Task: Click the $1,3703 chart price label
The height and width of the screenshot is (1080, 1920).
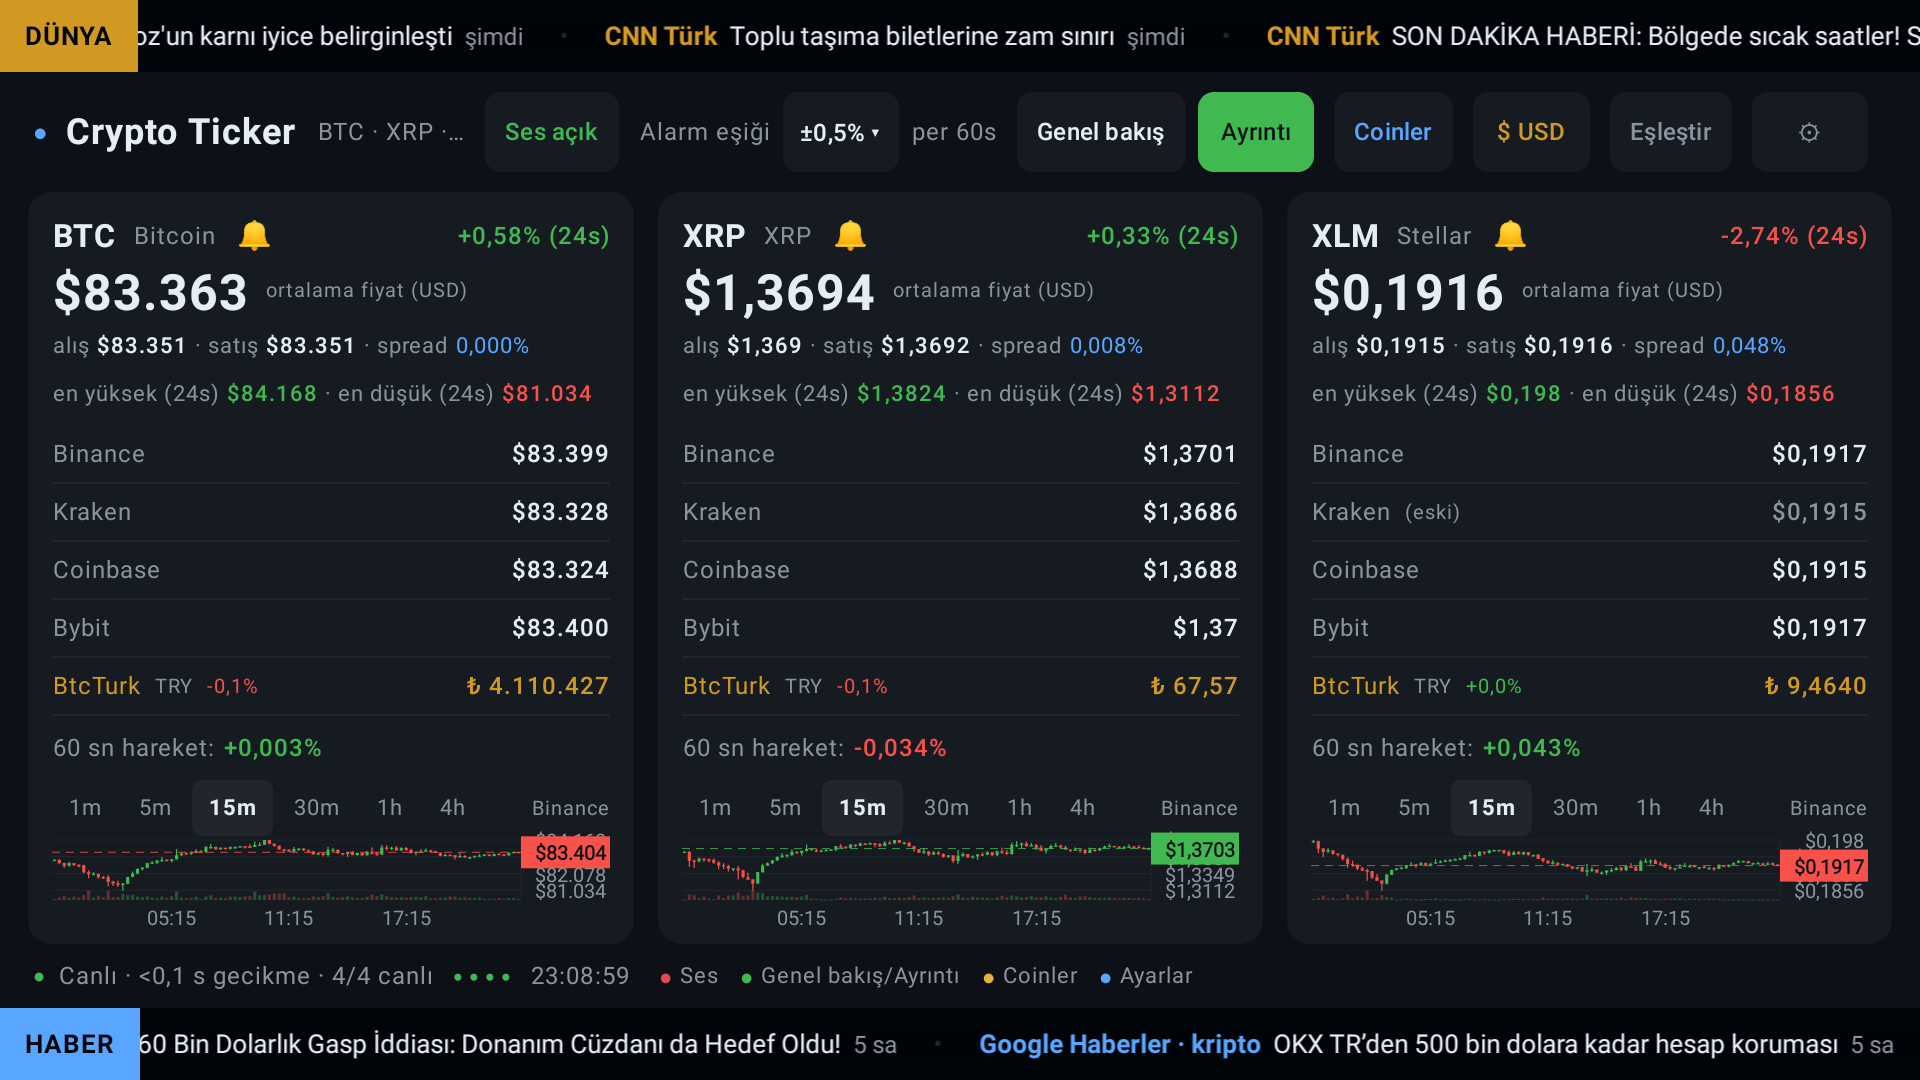Action: coord(1195,849)
